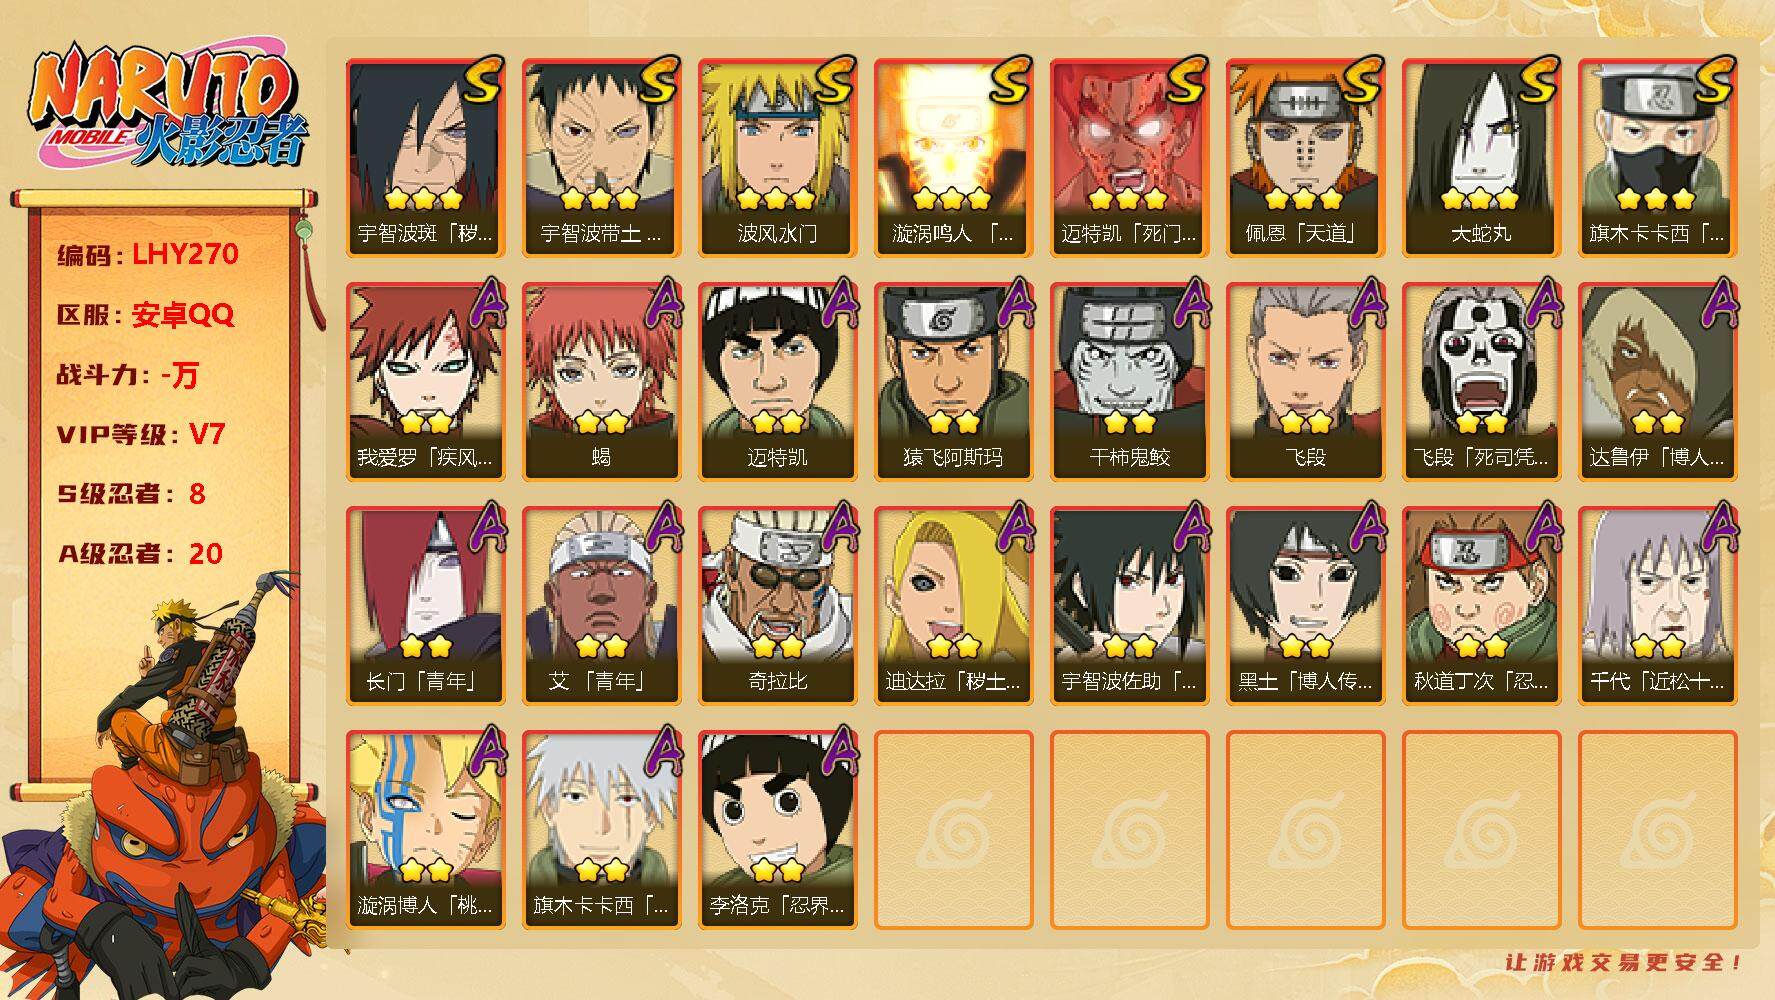Open the 漩涡博人 ninja card
This screenshot has height=1000, width=1775.
(425, 830)
